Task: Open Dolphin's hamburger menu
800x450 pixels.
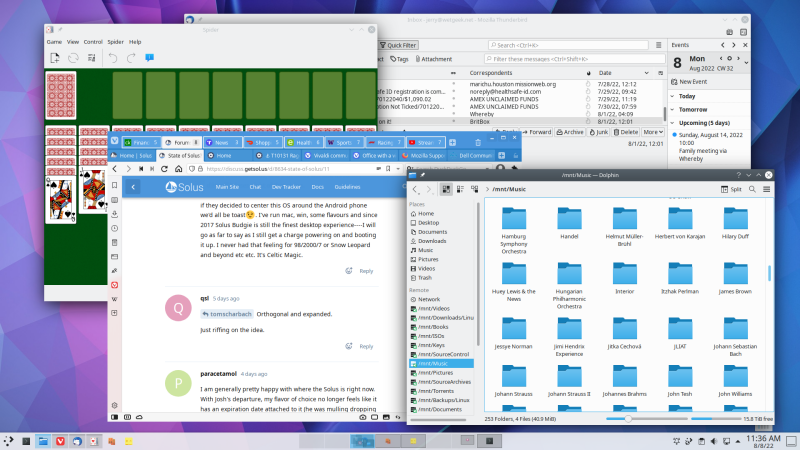Action: (x=768, y=188)
